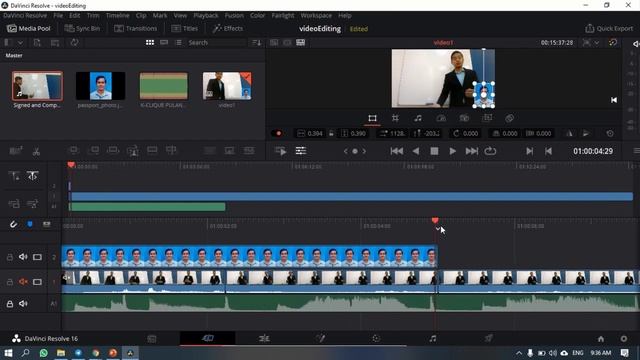This screenshot has width=640, height=360.
Task: Toggle the red transform enable switch
Action: 278,133
